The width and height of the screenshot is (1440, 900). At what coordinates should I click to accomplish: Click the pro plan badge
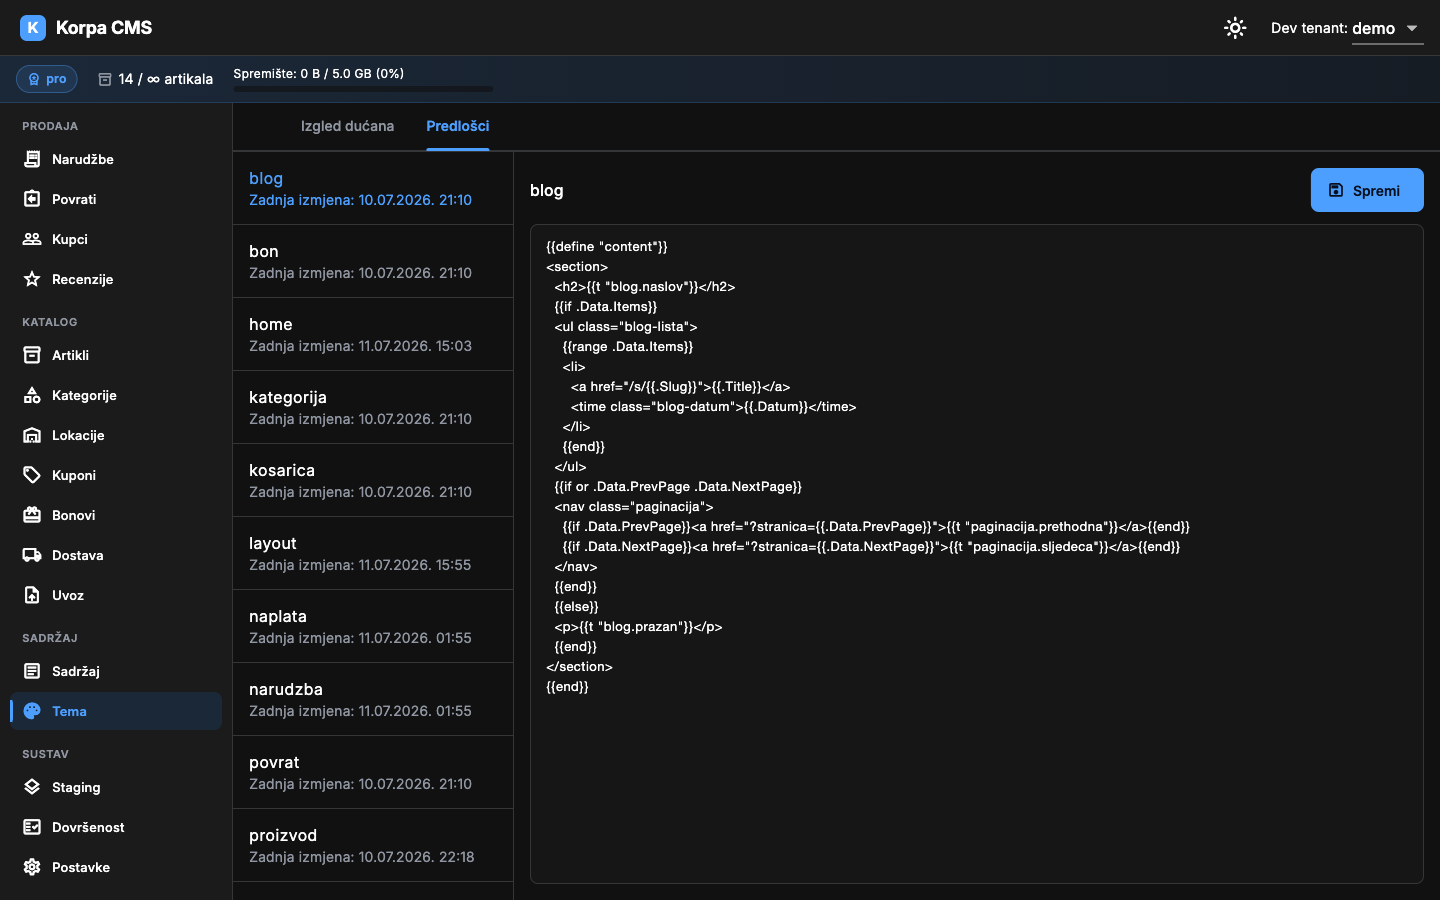click(47, 79)
